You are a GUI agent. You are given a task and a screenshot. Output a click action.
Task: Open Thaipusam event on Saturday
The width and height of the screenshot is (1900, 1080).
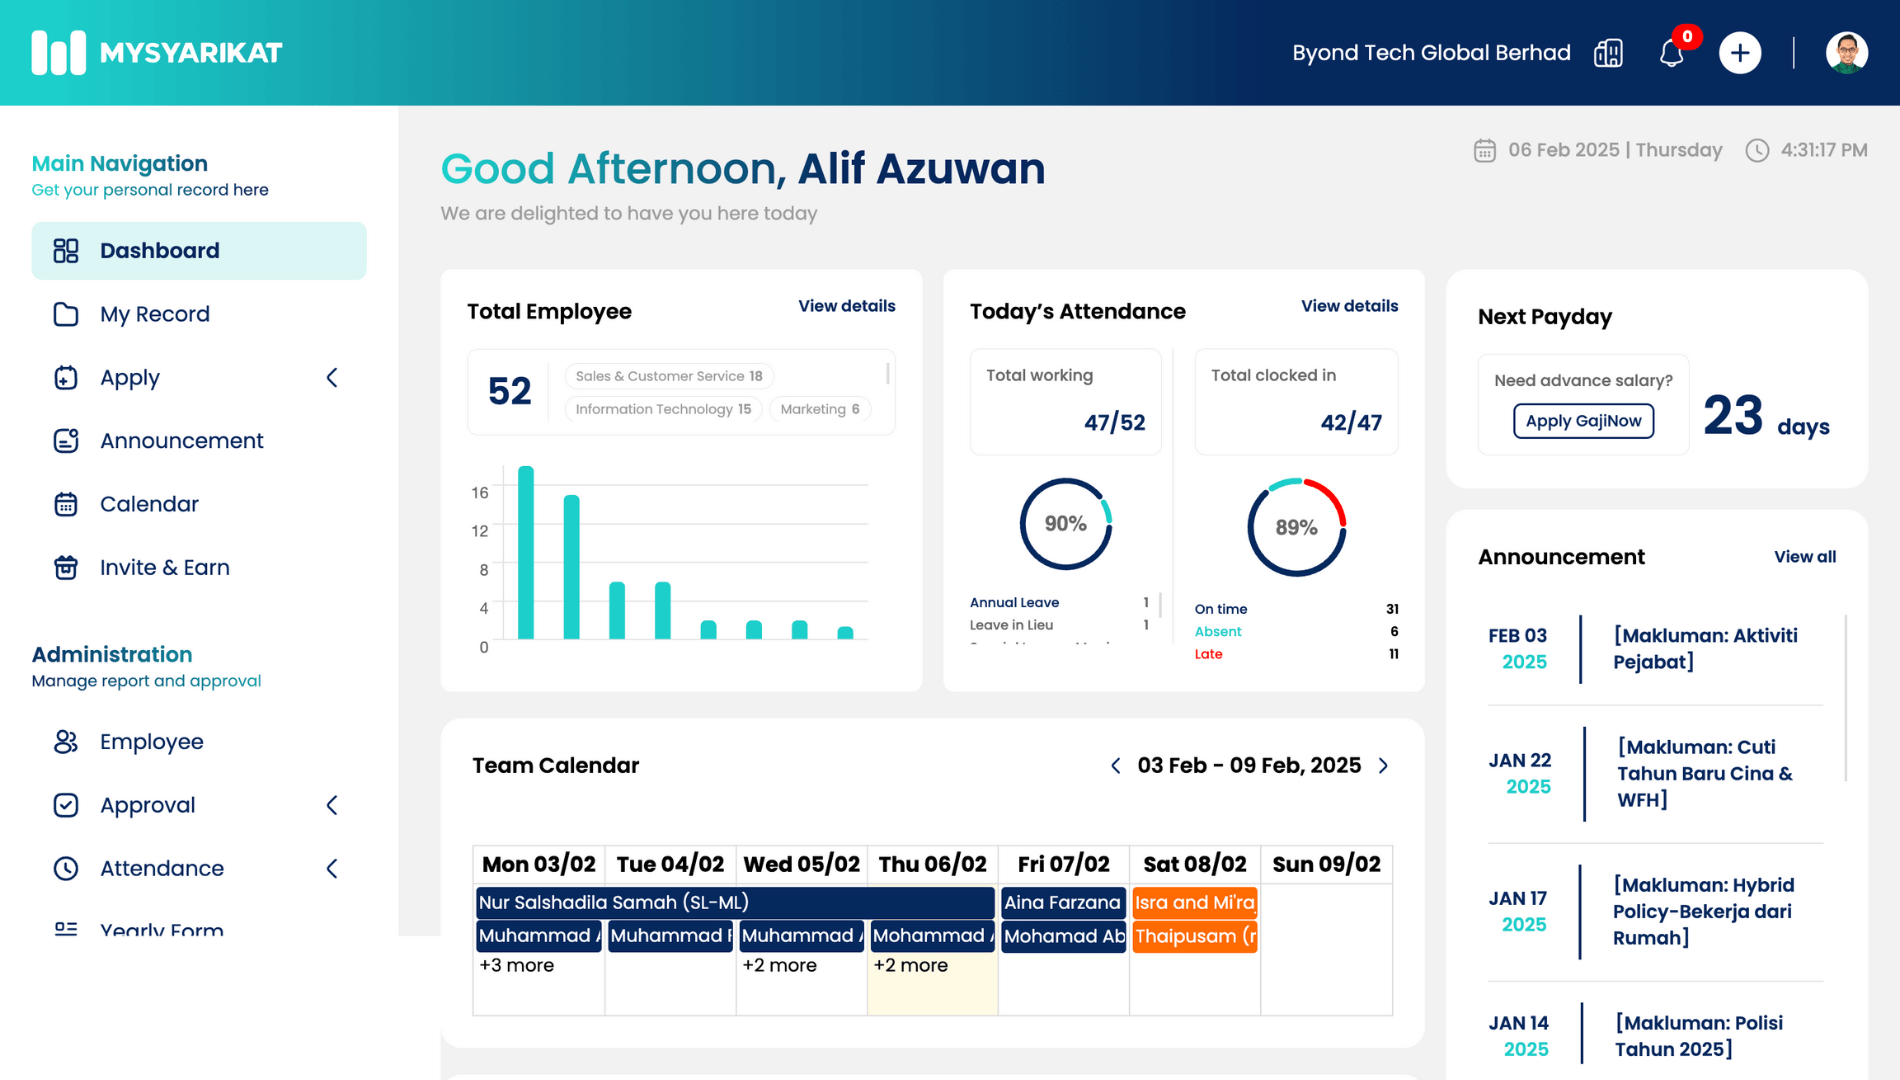[x=1194, y=936]
